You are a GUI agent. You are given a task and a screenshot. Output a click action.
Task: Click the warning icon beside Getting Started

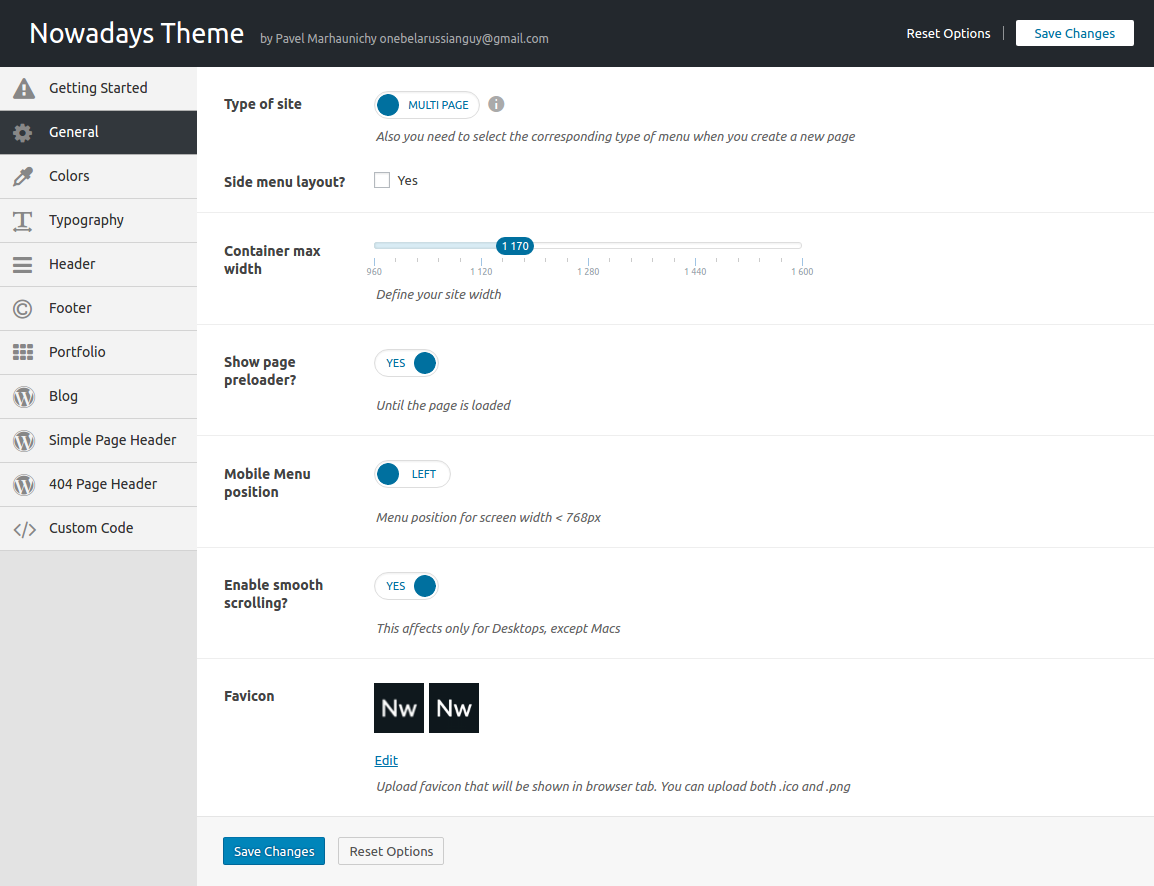23,89
